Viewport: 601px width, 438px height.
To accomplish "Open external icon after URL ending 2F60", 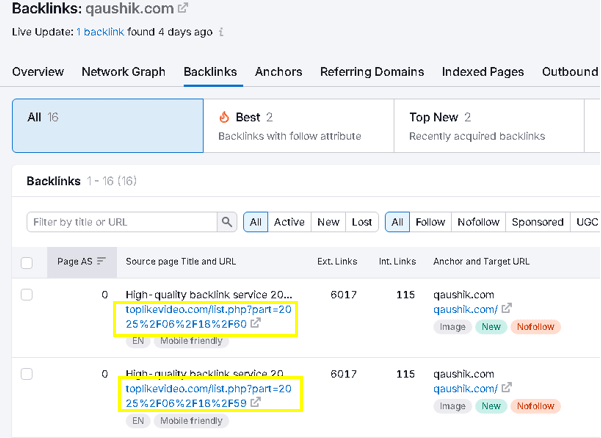I will click(x=256, y=323).
